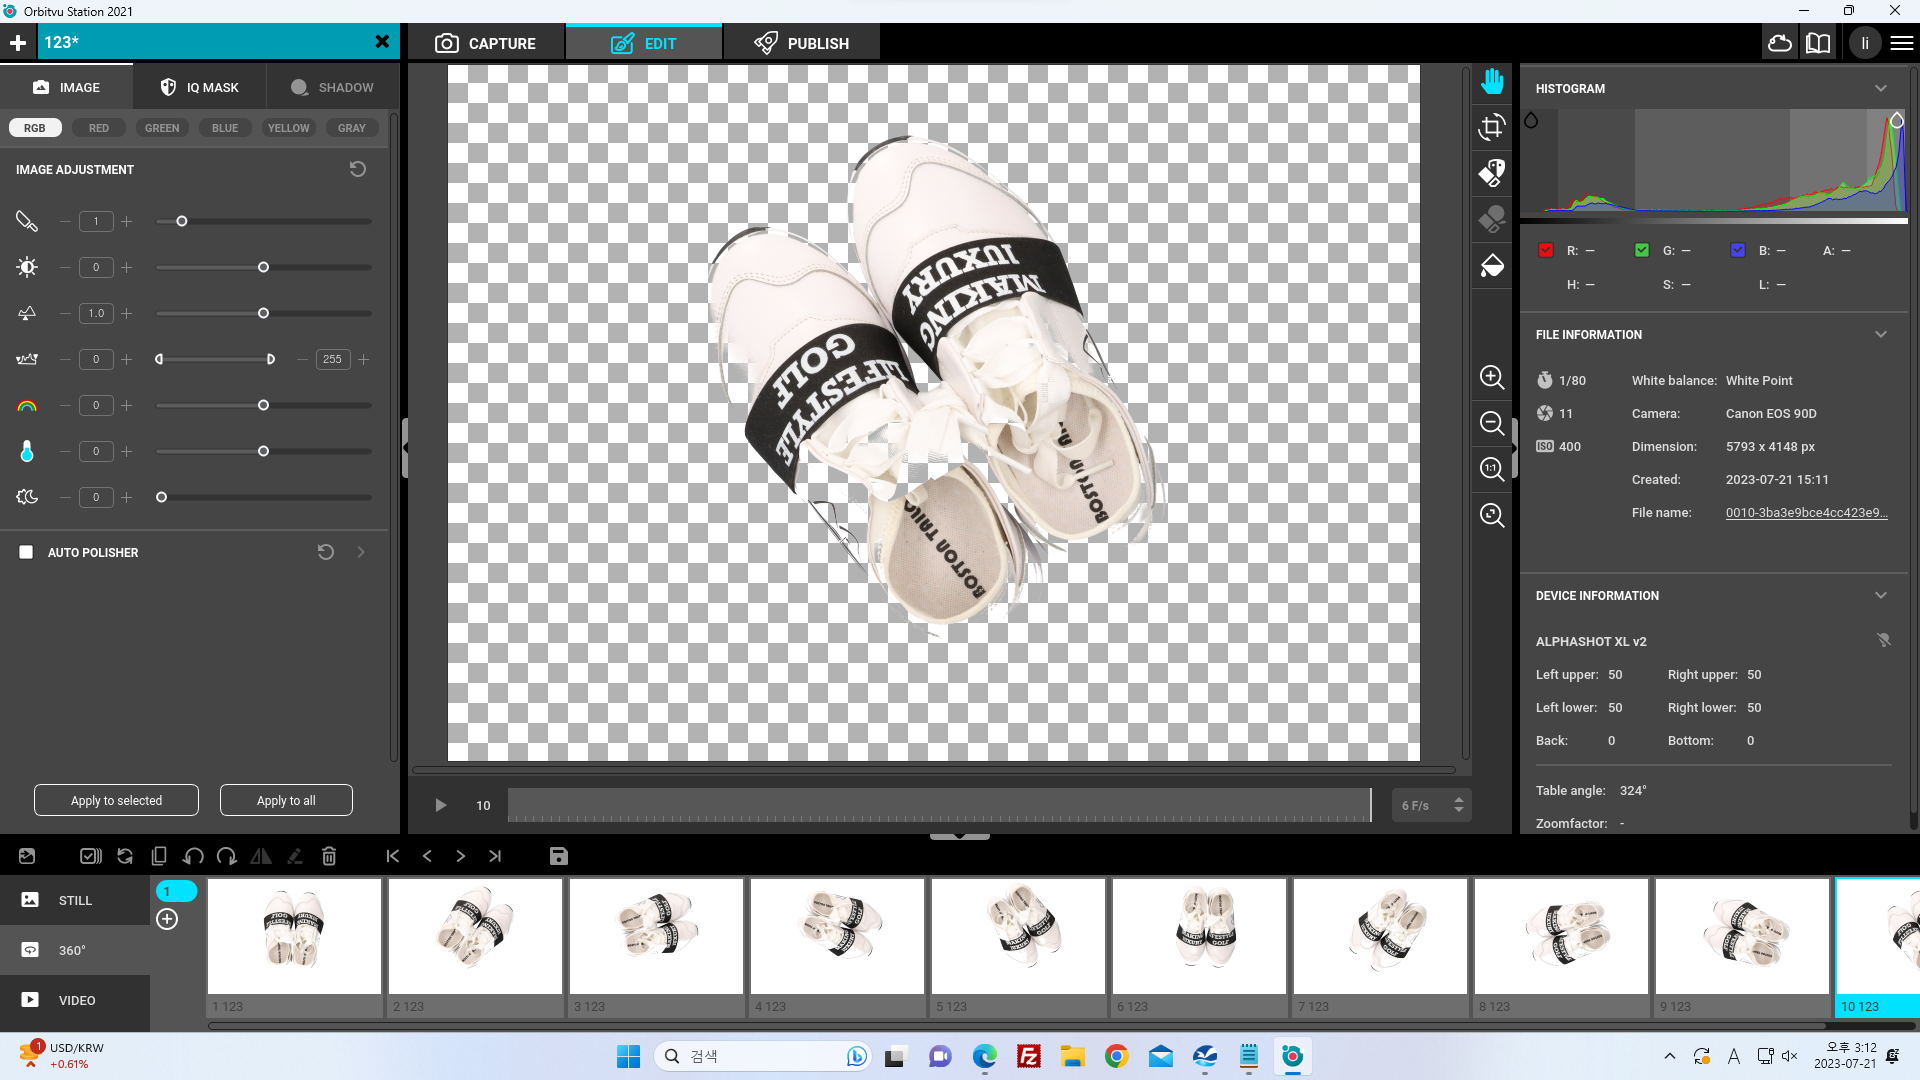Screen dimensions: 1920x1080
Task: Collapse the left panel with arrow handle
Action: tap(405, 447)
